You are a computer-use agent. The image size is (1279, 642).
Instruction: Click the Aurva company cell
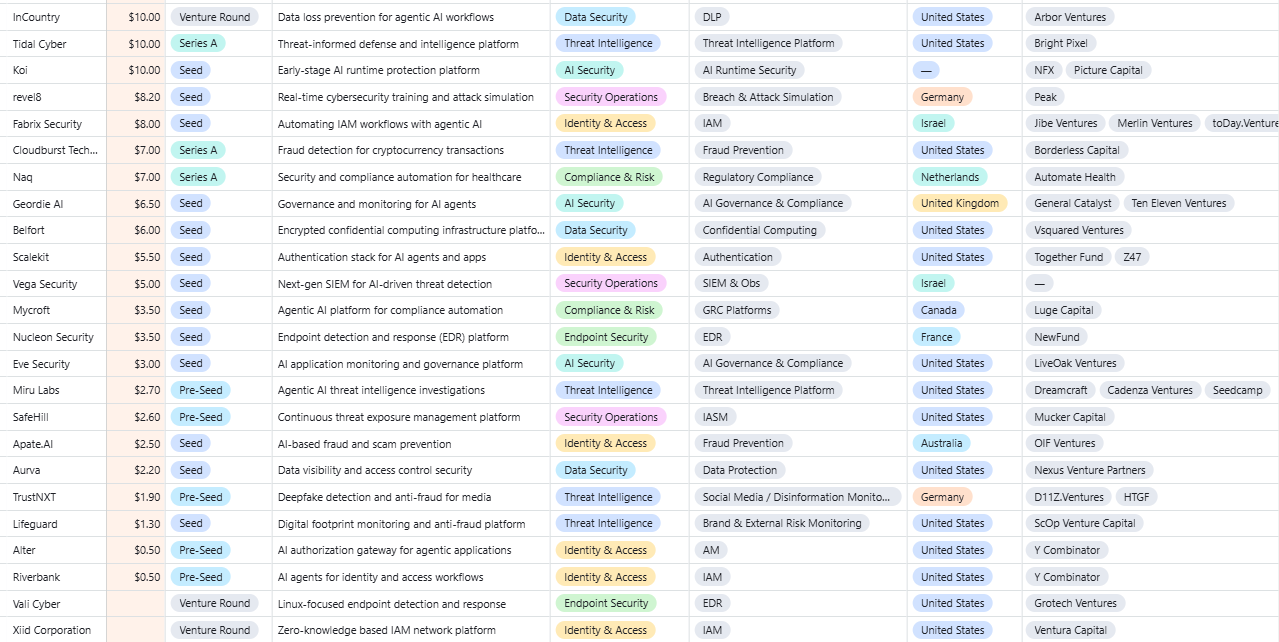pos(53,470)
